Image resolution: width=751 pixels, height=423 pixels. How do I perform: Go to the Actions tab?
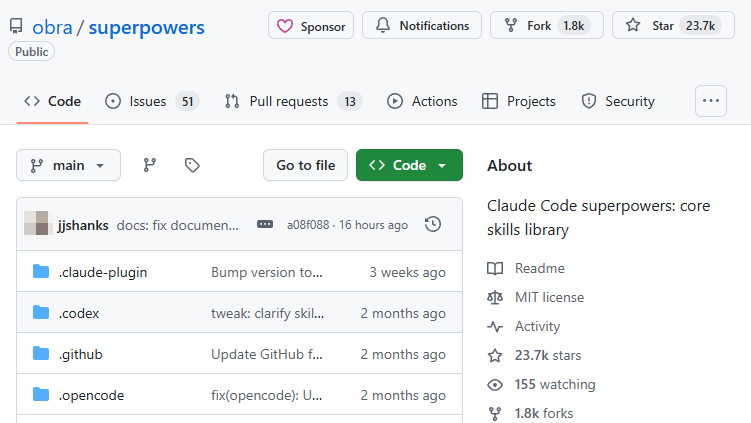coord(422,101)
